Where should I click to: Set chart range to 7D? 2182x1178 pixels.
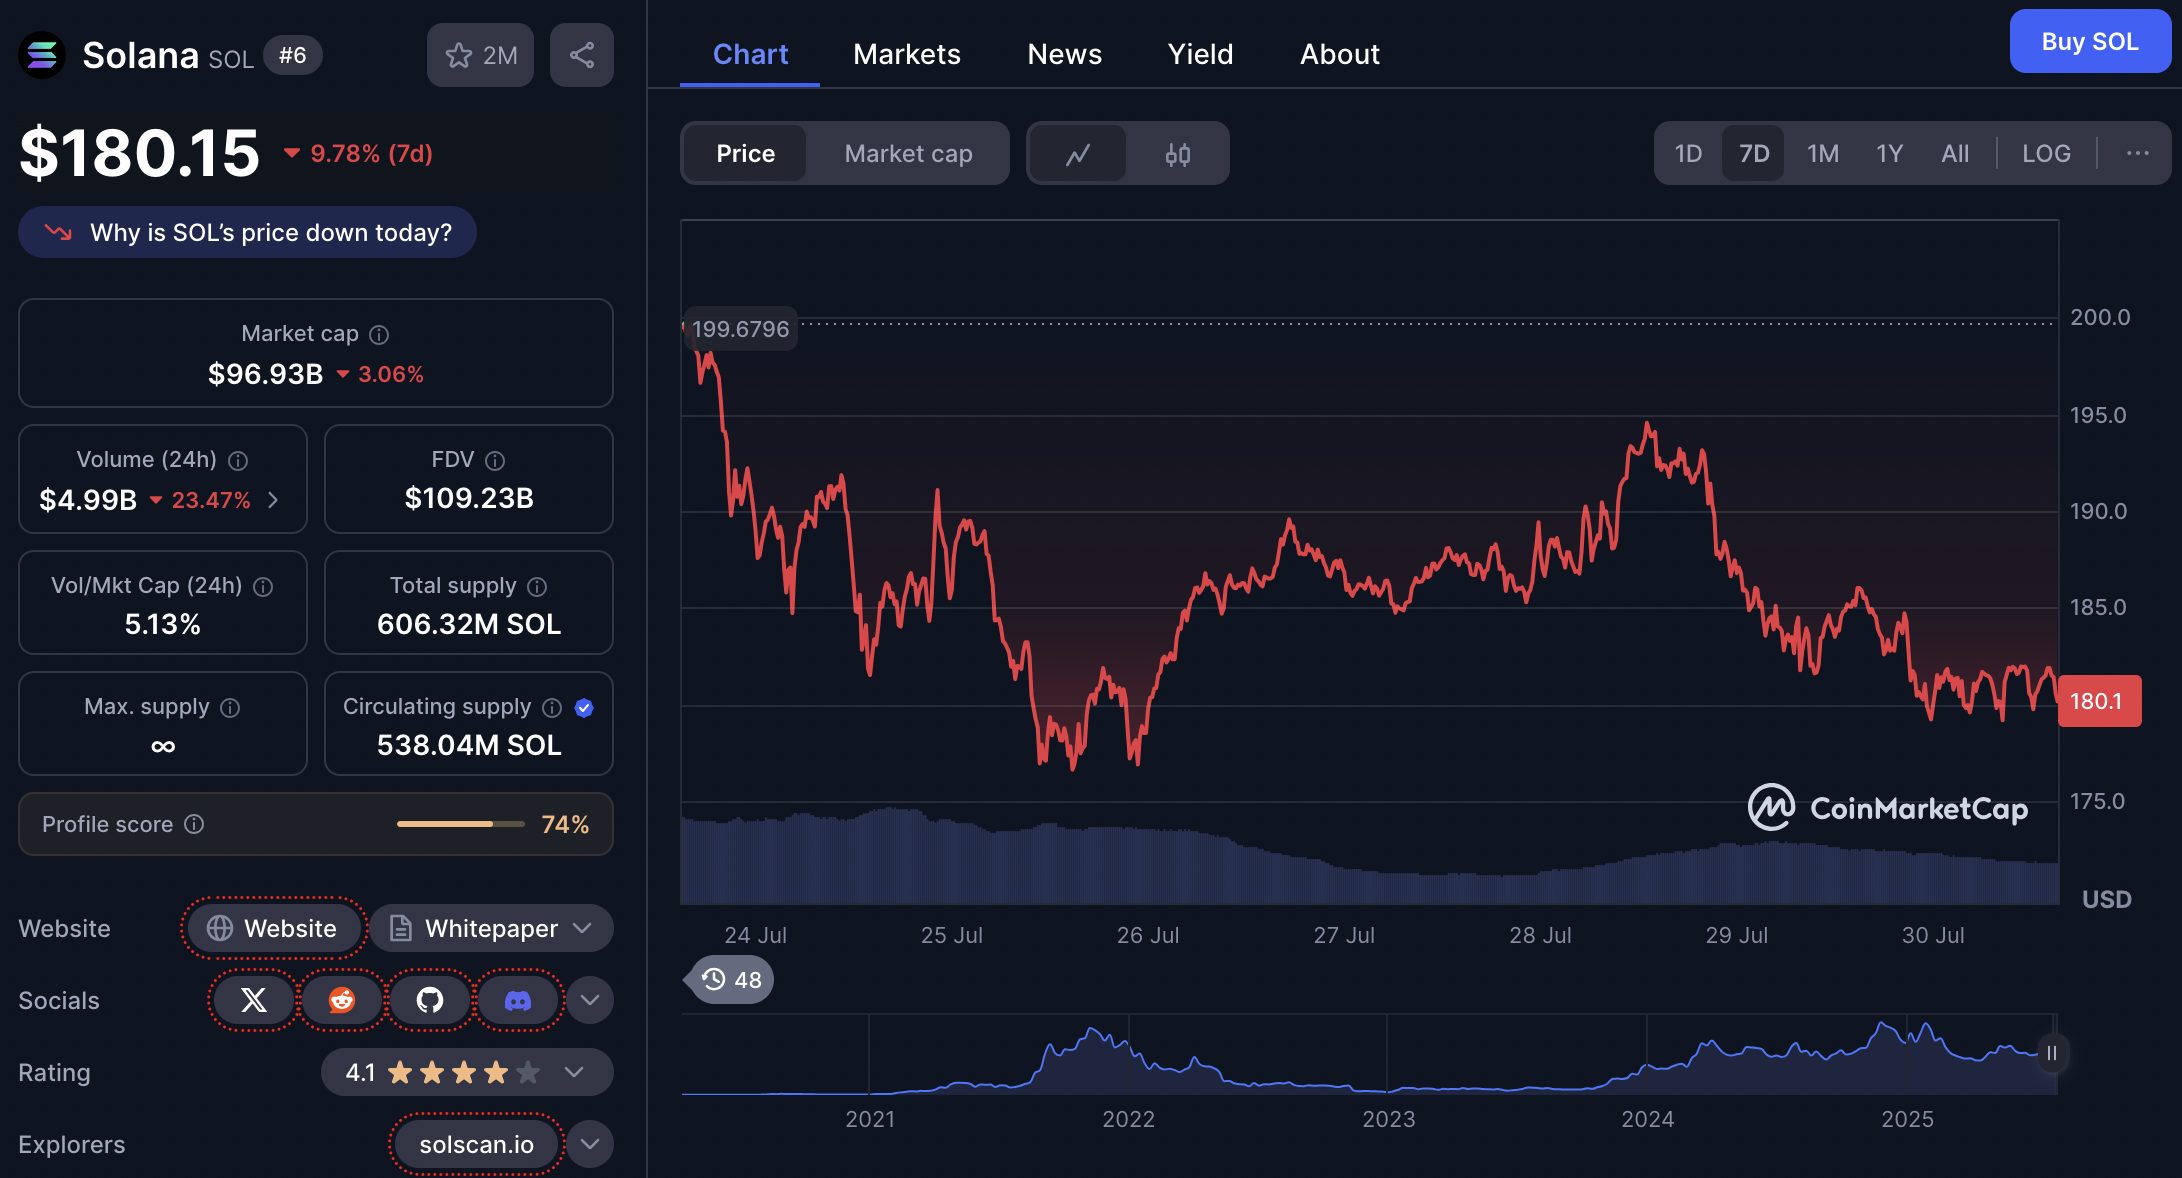coord(1754,154)
